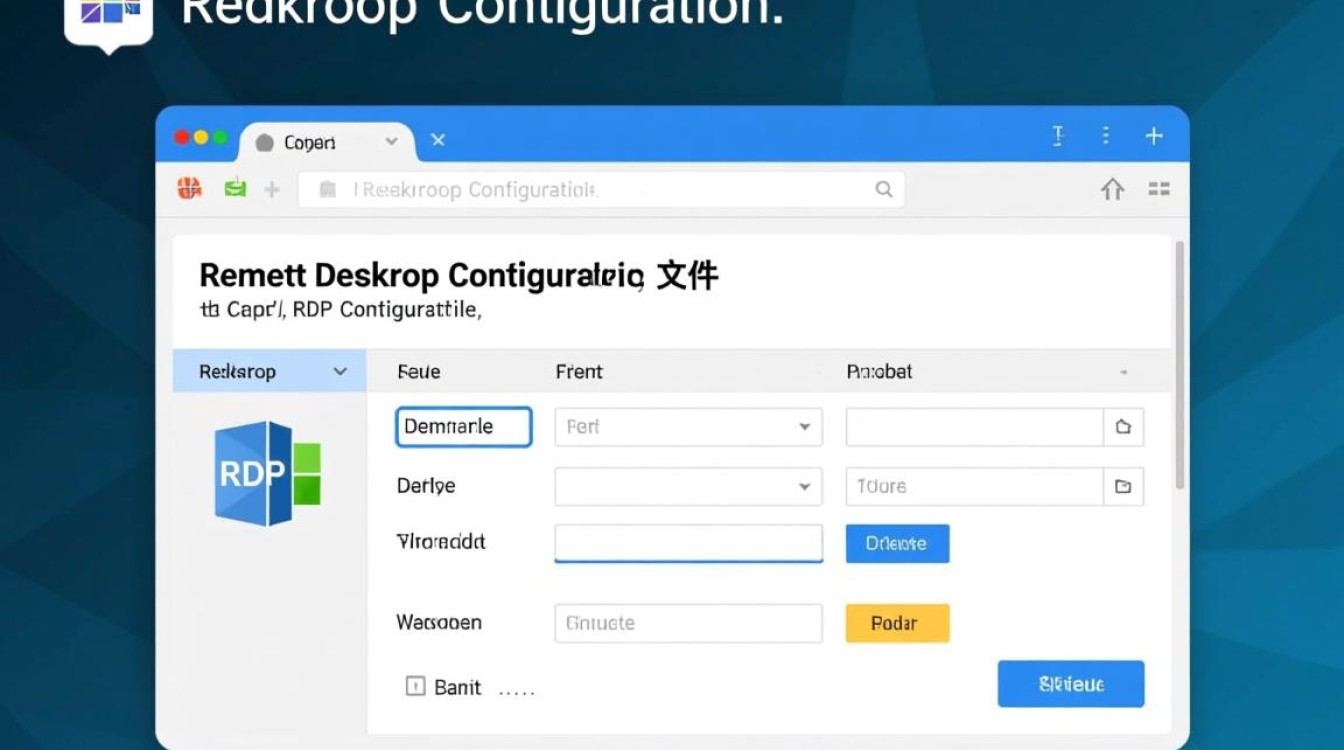Image resolution: width=1344 pixels, height=750 pixels.
Task: Click the home icon in browser toolbar
Action: coord(1112,189)
